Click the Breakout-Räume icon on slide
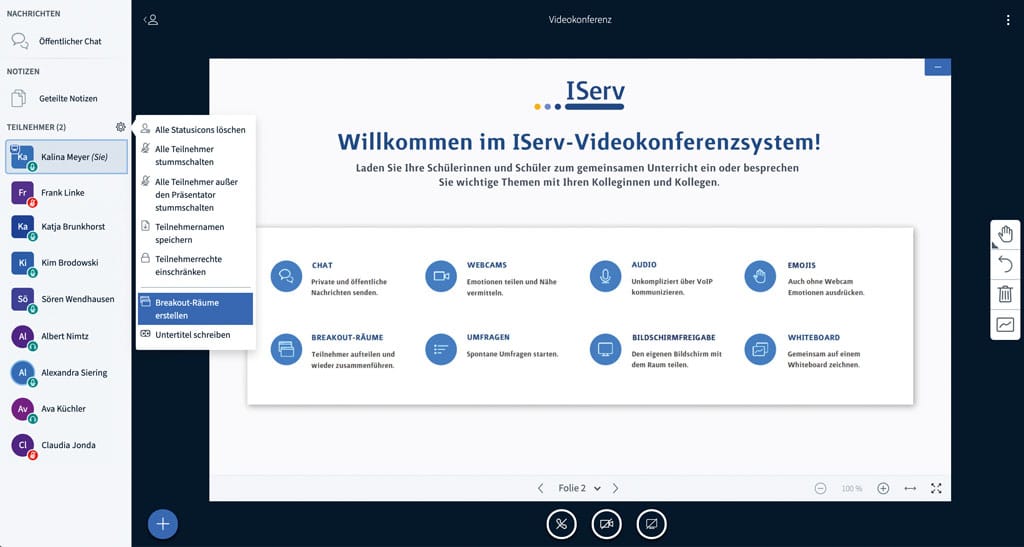The height and width of the screenshot is (547, 1024). coord(286,349)
